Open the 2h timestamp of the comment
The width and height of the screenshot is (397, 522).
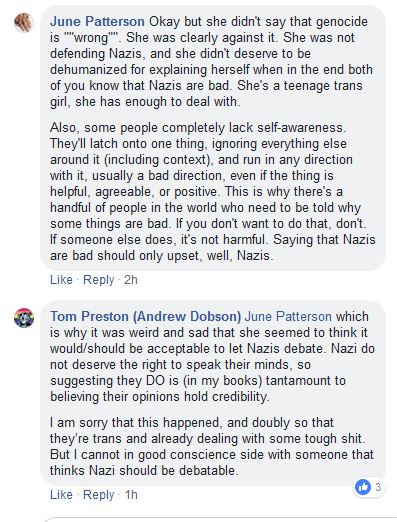tap(131, 279)
